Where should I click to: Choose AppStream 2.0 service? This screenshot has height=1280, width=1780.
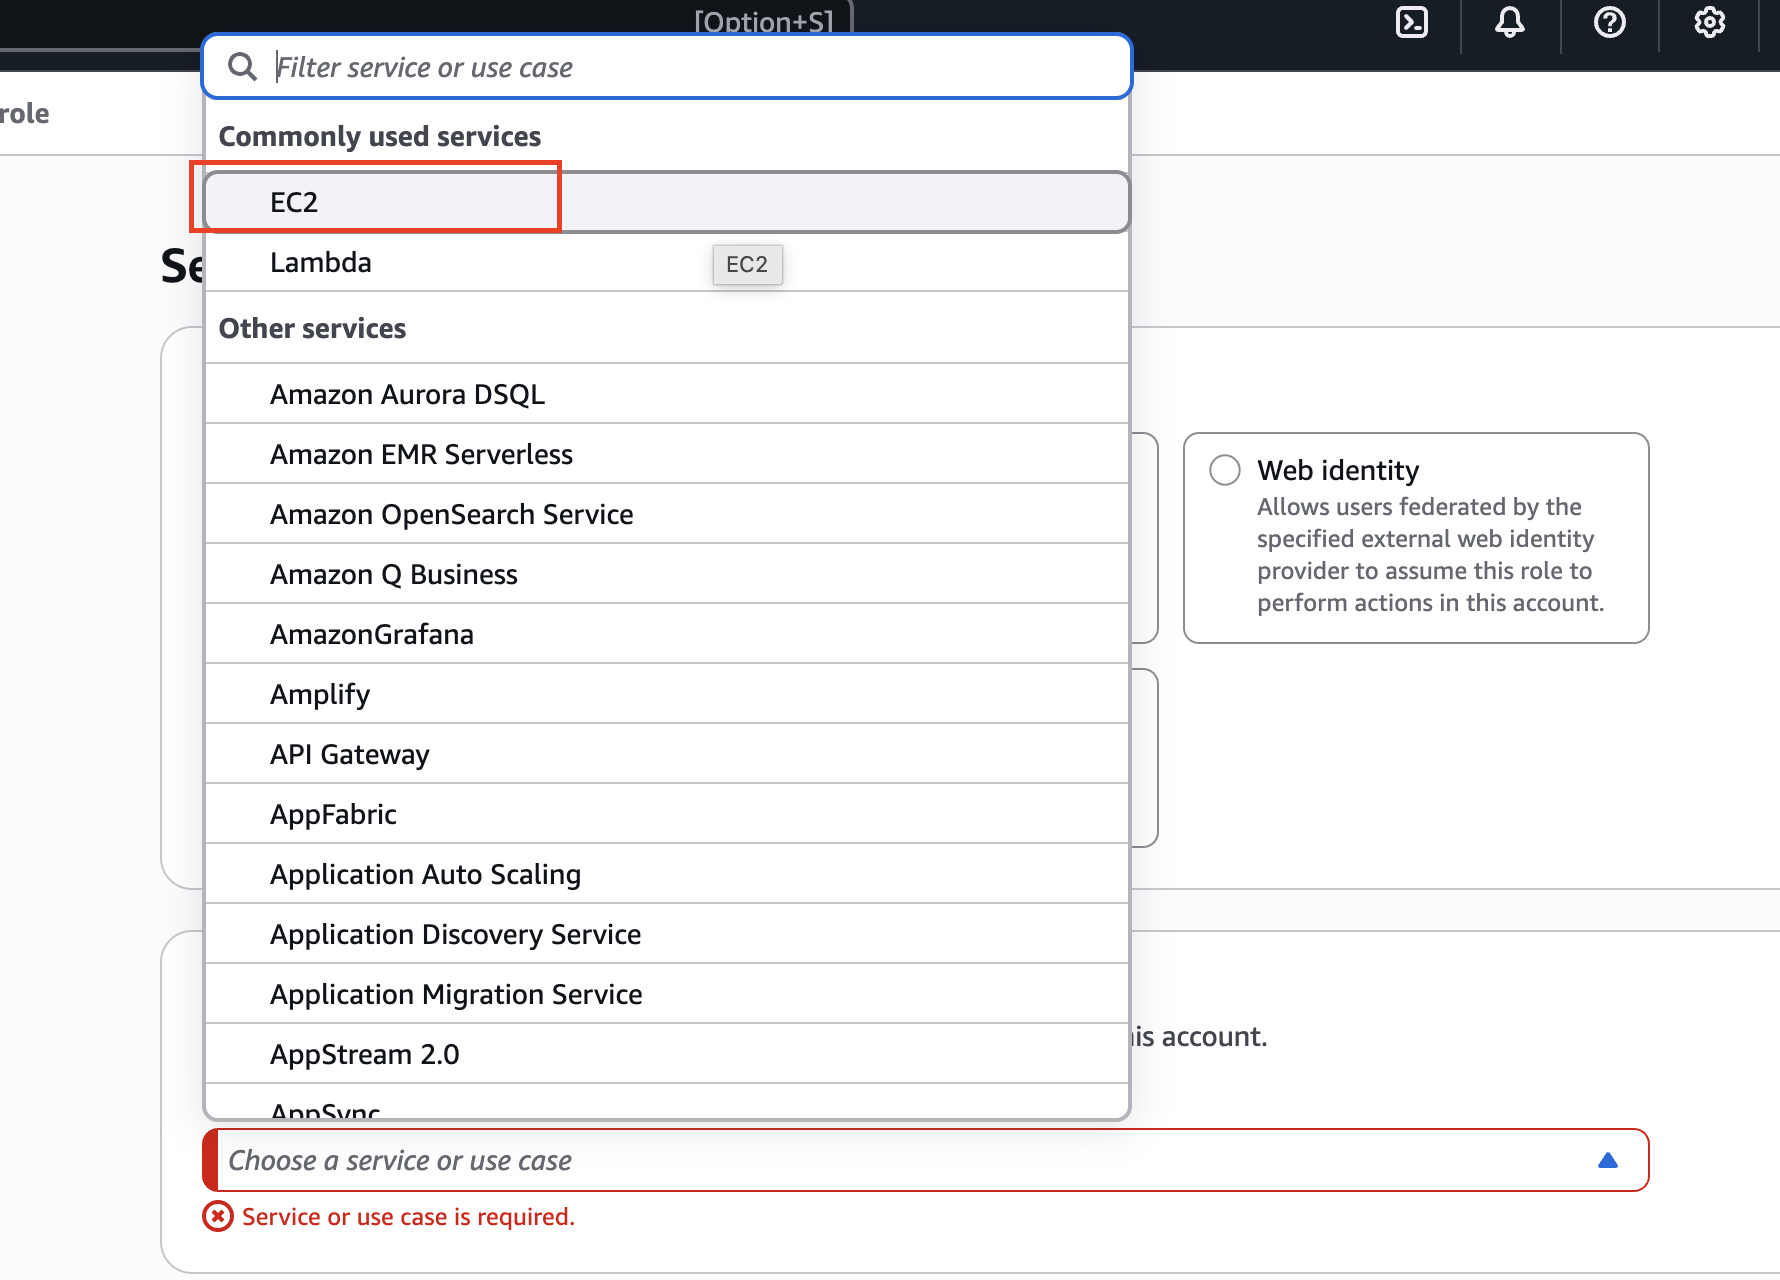click(667, 1054)
